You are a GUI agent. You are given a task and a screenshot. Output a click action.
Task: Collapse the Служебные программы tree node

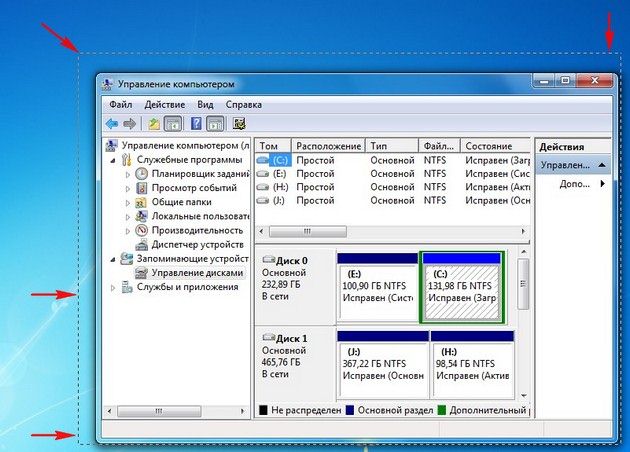113,160
